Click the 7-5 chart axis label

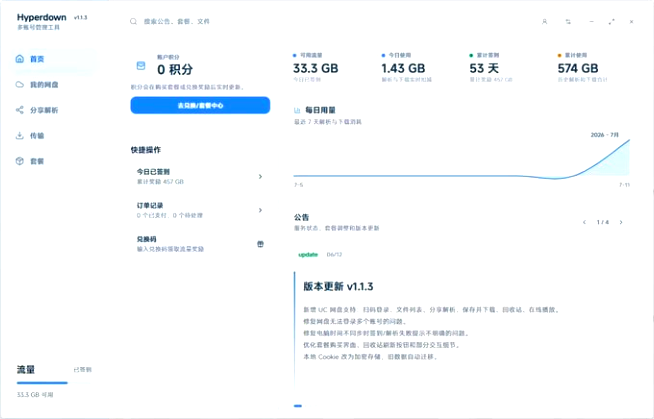(299, 185)
